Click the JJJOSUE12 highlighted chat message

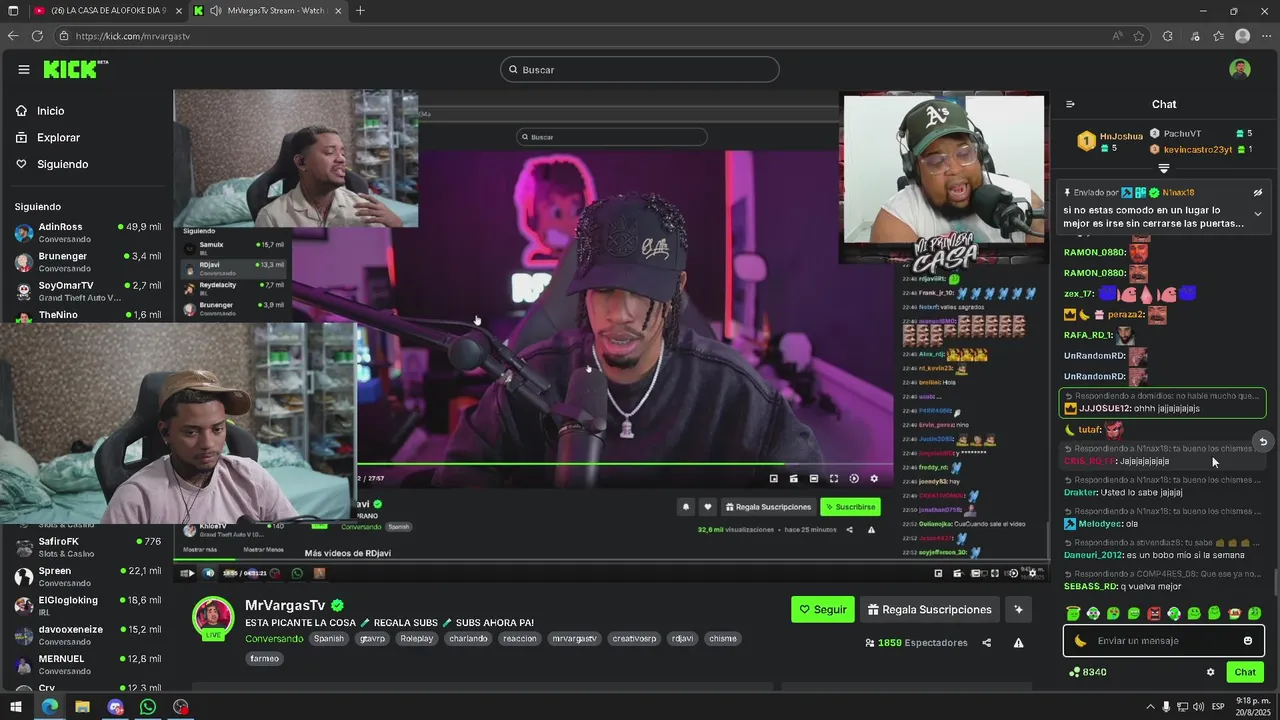coord(1162,402)
